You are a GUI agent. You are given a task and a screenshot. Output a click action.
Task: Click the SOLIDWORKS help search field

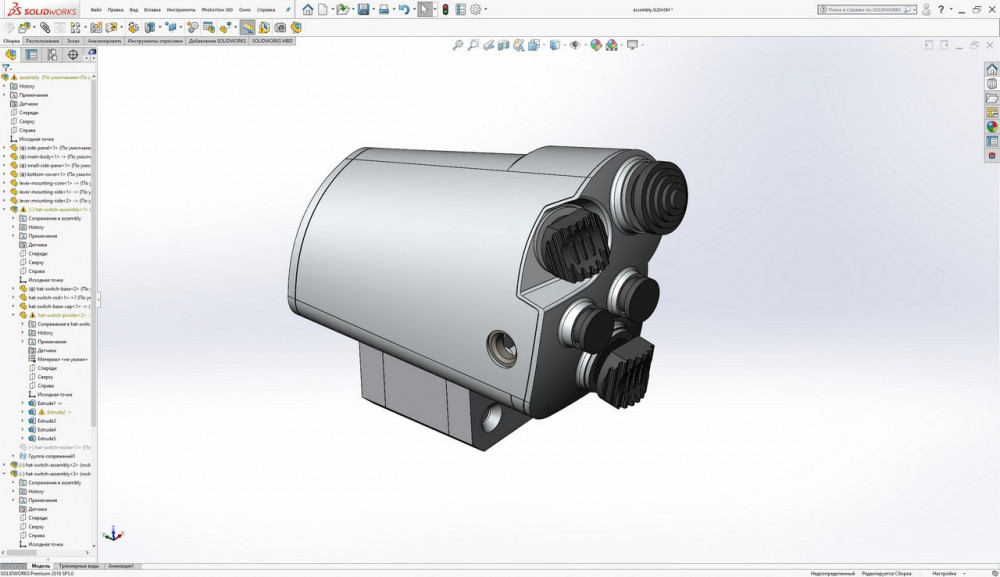click(x=864, y=9)
